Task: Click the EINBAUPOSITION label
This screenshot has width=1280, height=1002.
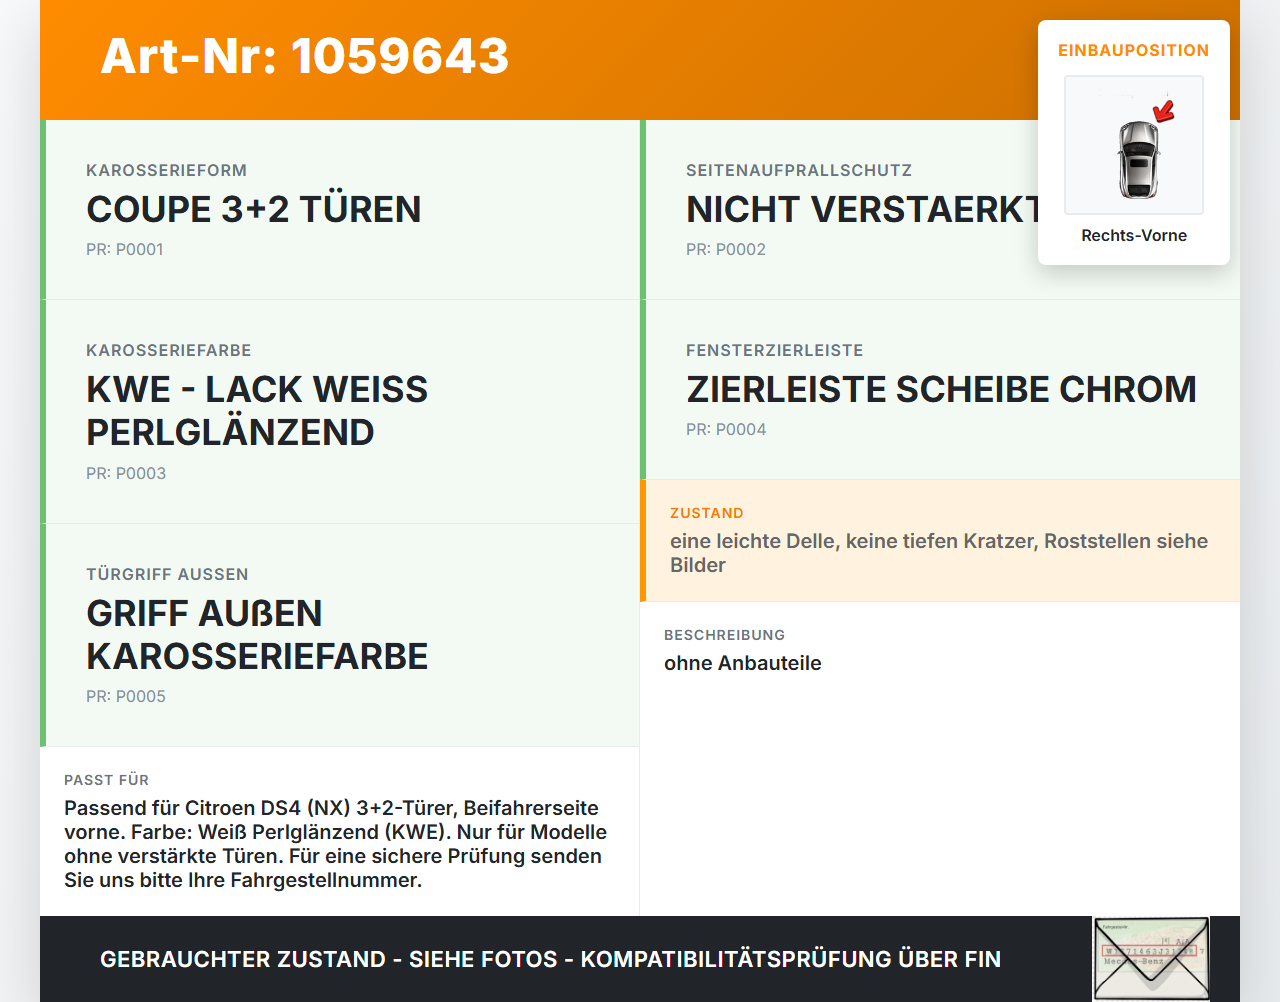Action: click(x=1134, y=50)
